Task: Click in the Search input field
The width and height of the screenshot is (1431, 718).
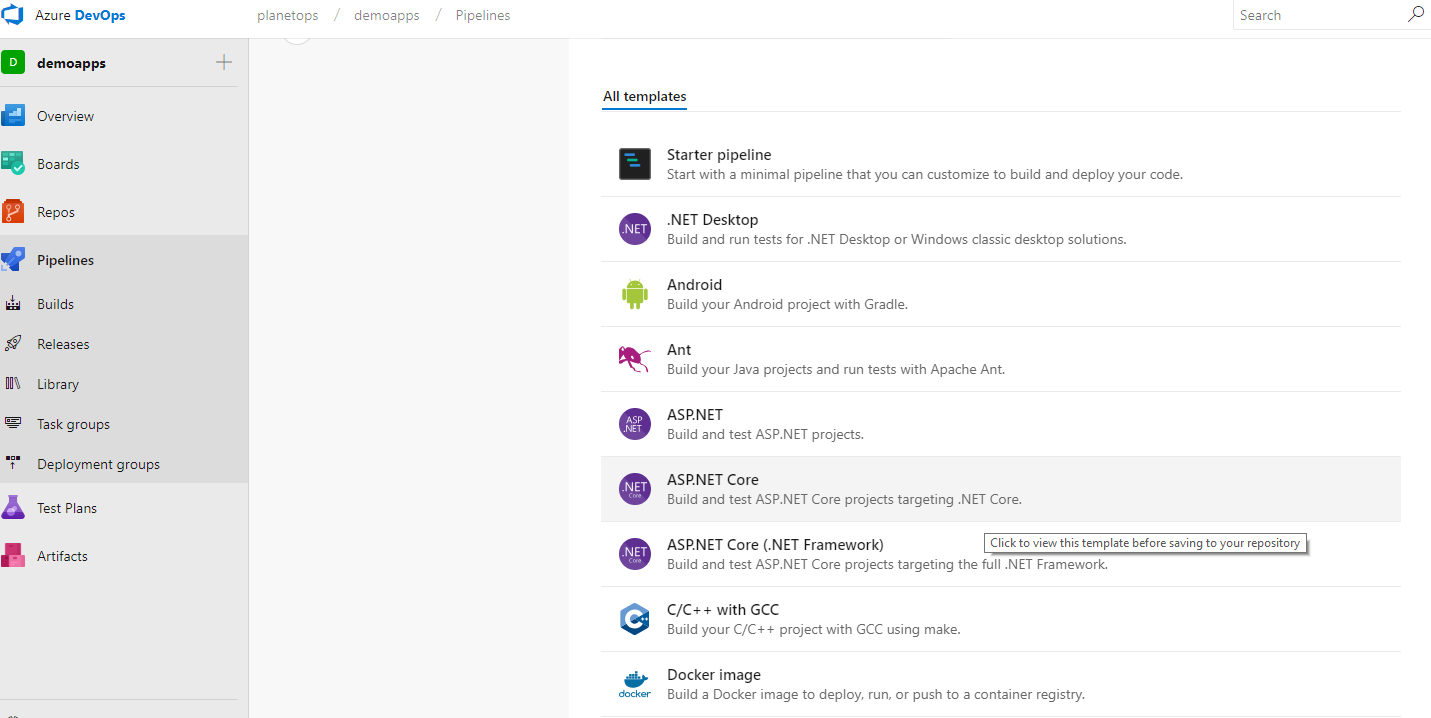Action: coord(1320,15)
